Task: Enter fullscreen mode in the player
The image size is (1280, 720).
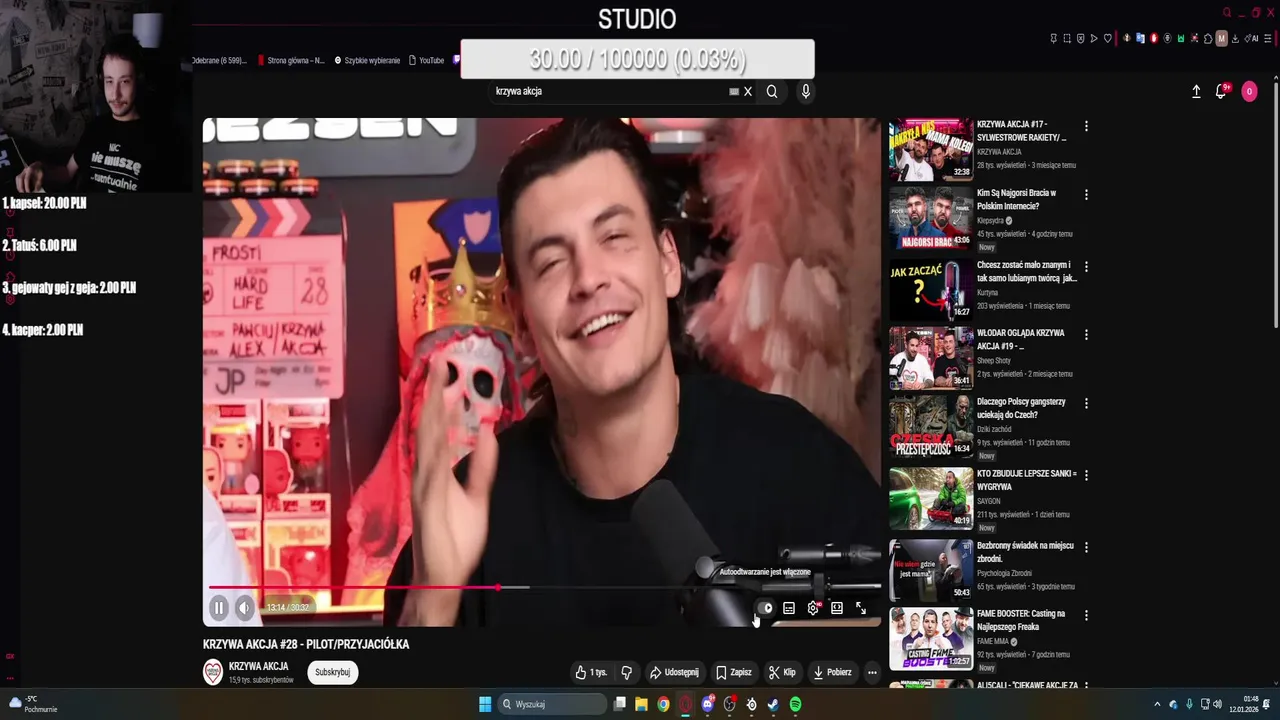Action: tap(861, 608)
